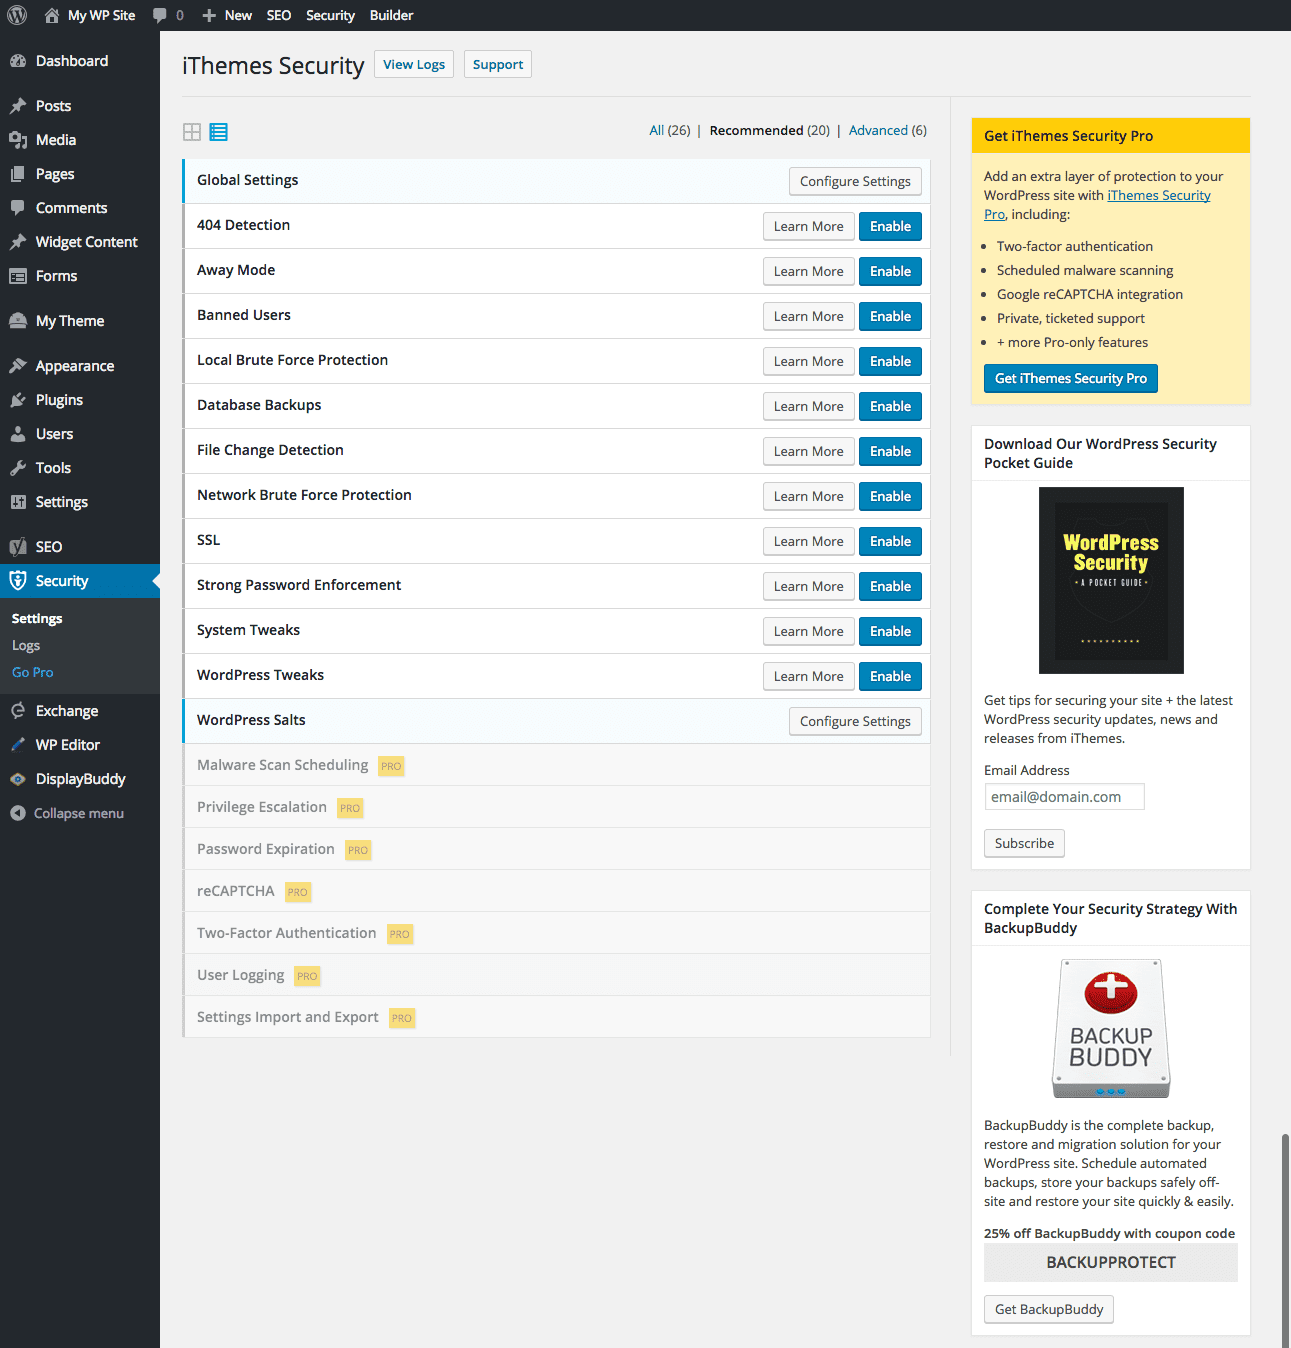Click the WP Editor pencil icon

(x=18, y=745)
